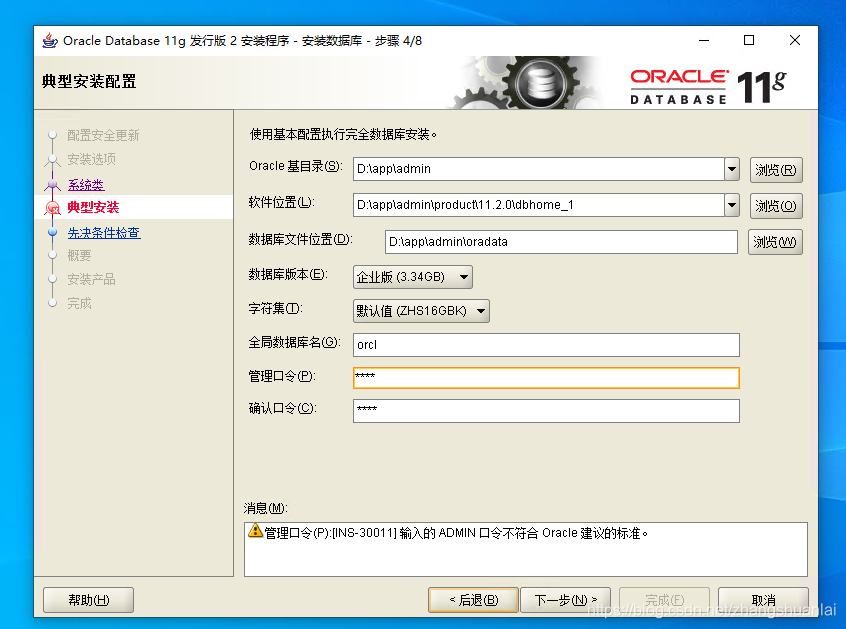Expand the 数据库版本 企业版 dropdown
846x629 pixels.
413,277
